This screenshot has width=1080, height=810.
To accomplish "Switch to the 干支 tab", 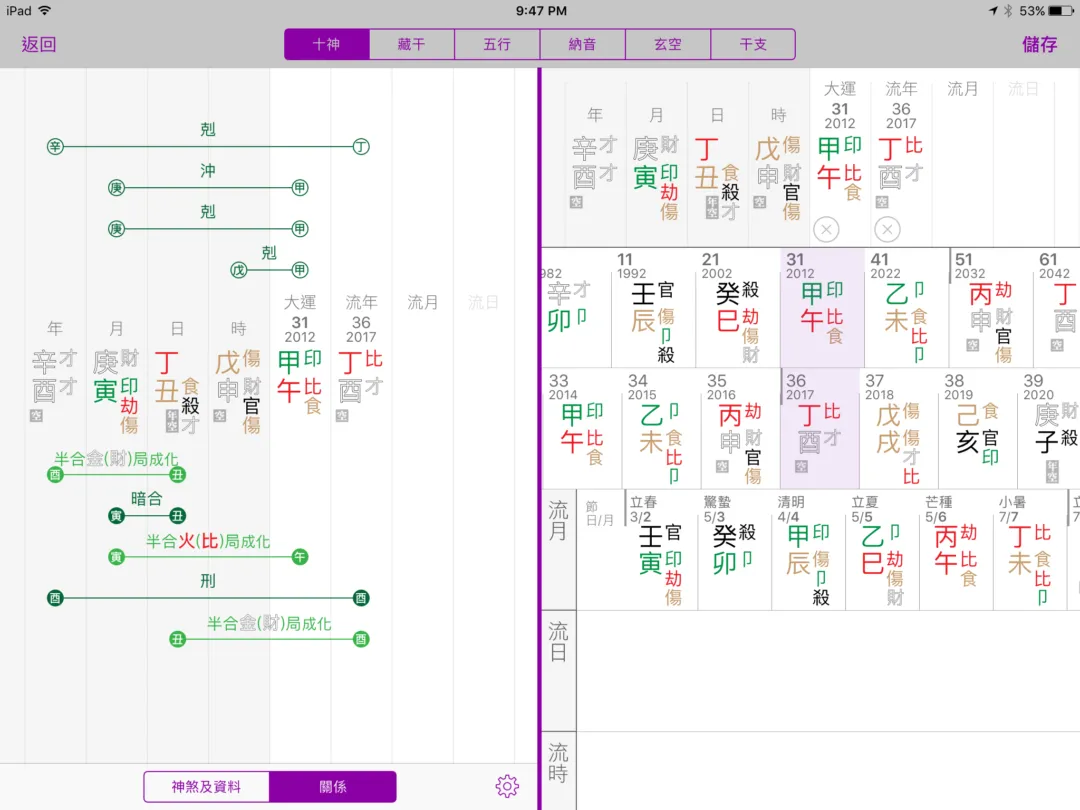I will point(753,44).
